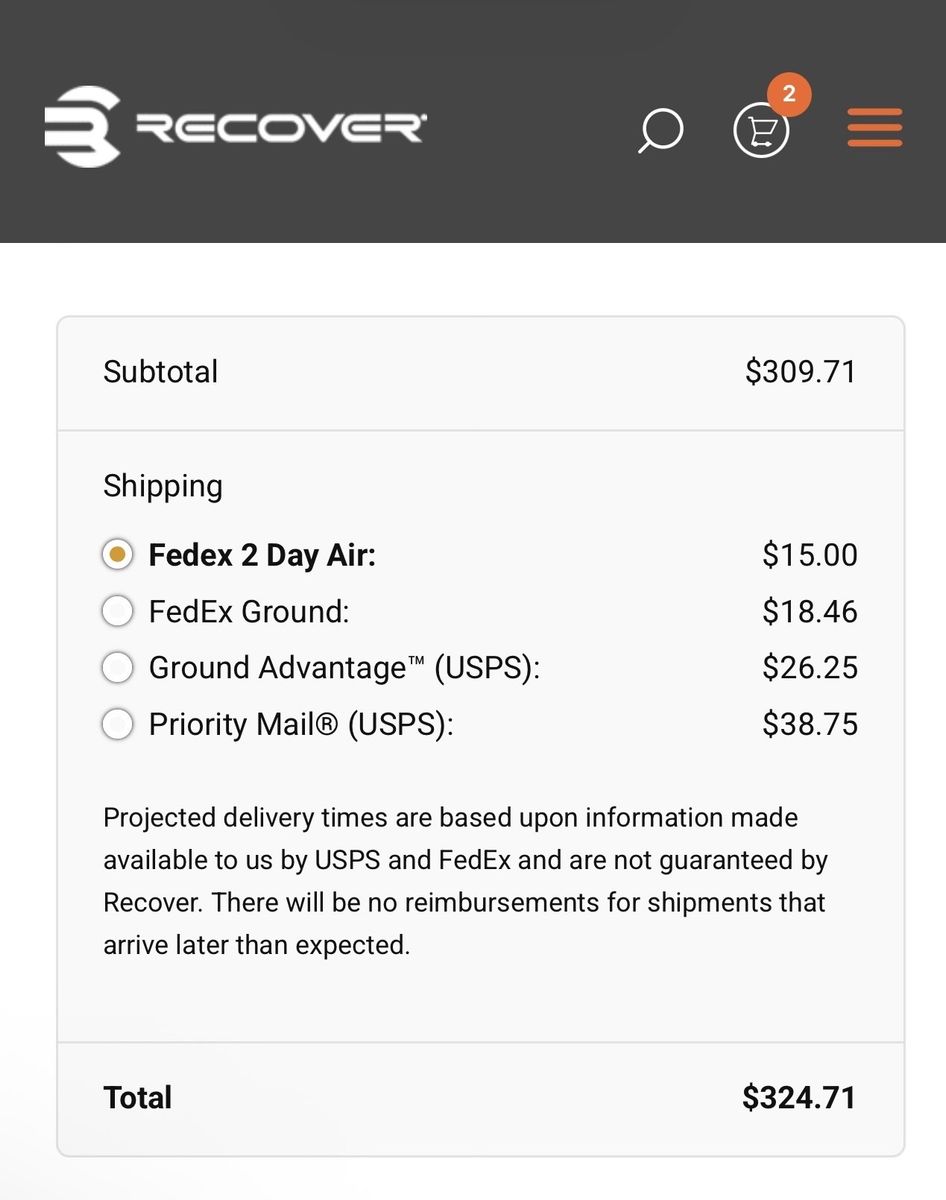946x1200 pixels.
Task: Click the Recover emblem logo icon
Action: 83,126
